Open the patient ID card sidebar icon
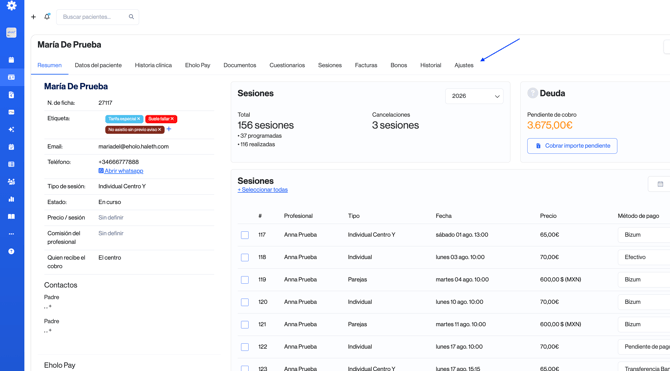The image size is (670, 371). [x=12, y=77]
